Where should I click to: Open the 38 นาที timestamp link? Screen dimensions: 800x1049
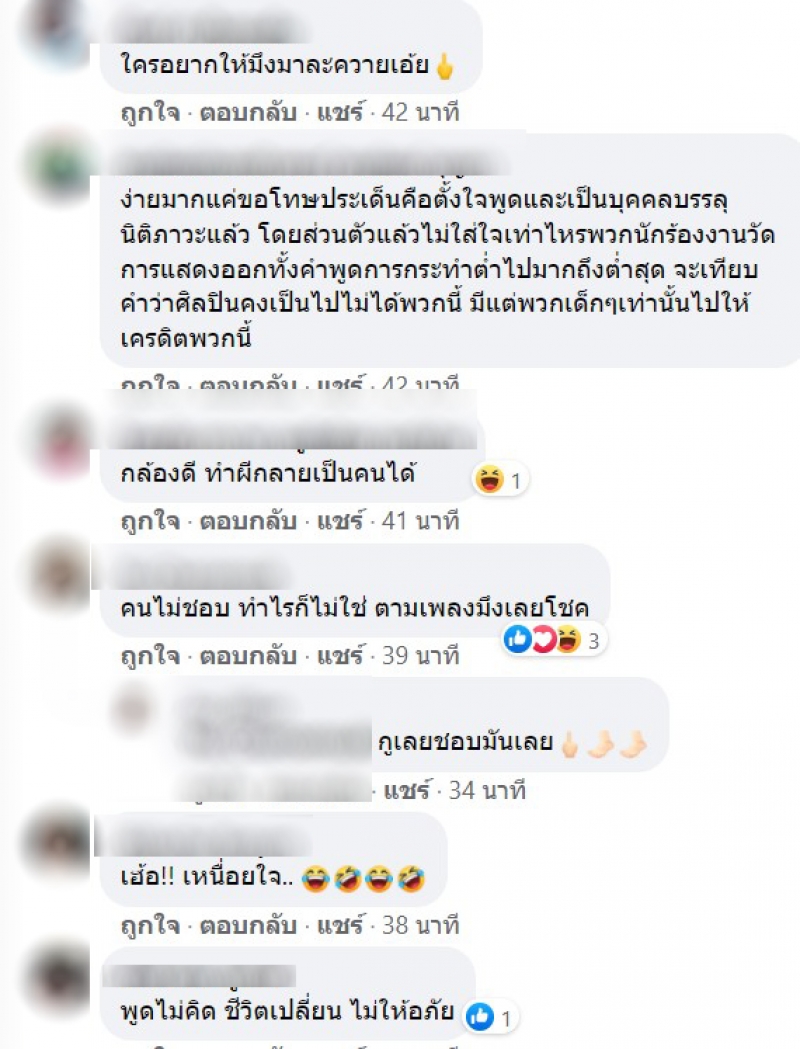pos(421,925)
